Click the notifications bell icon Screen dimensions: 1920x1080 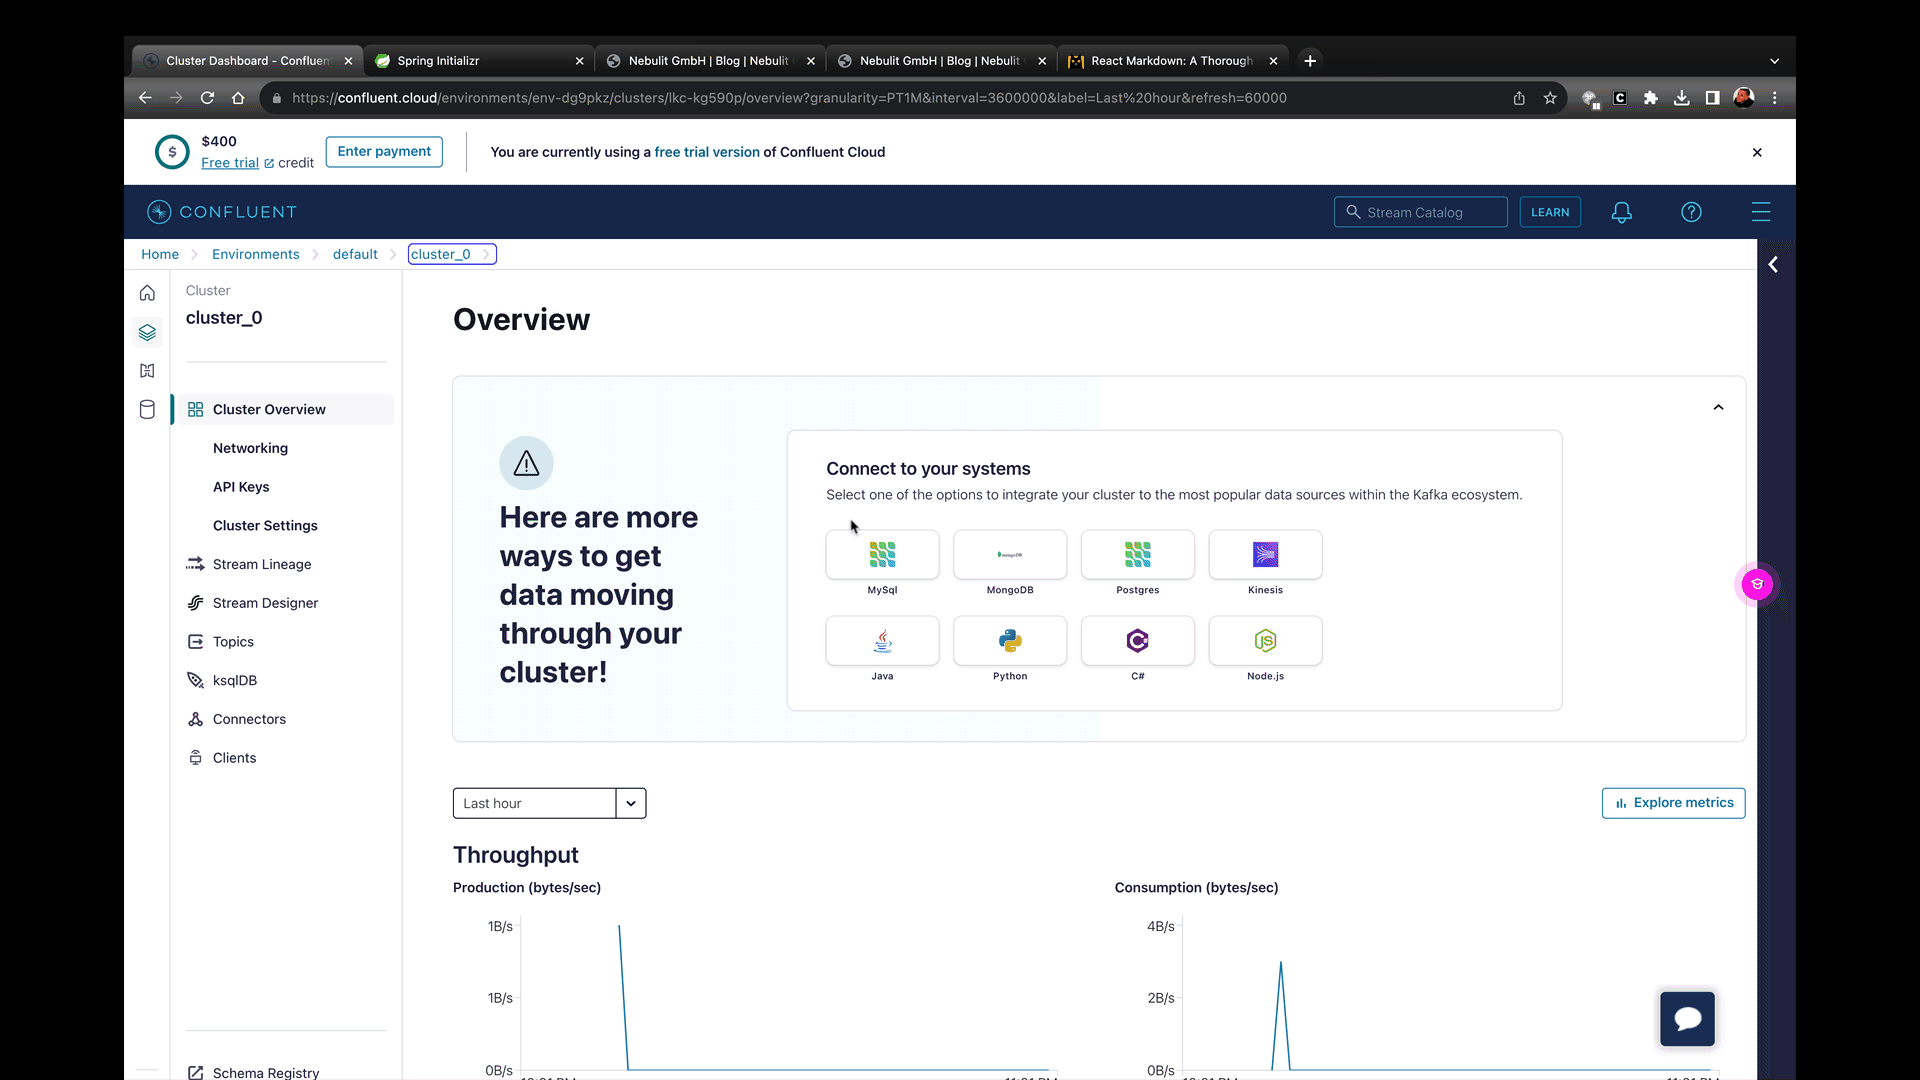click(x=1621, y=212)
